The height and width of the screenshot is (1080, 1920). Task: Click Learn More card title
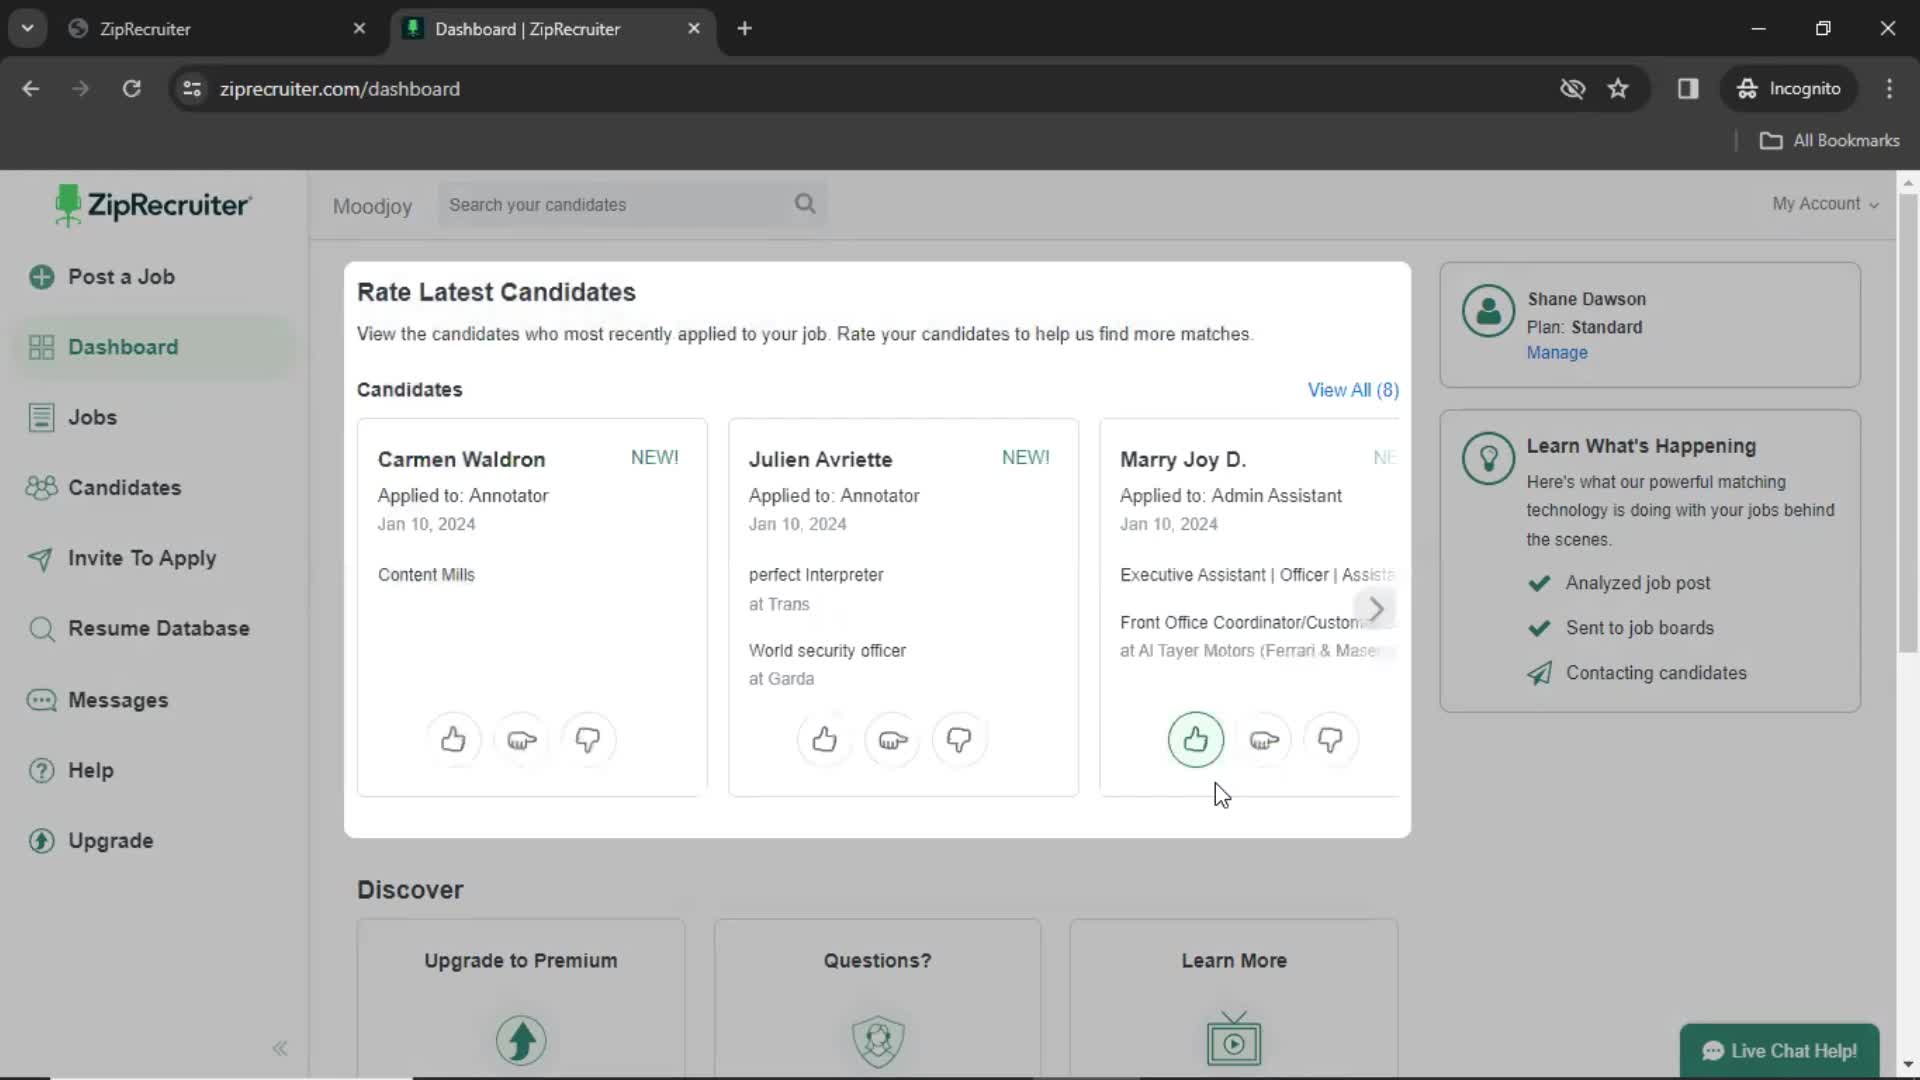point(1234,961)
